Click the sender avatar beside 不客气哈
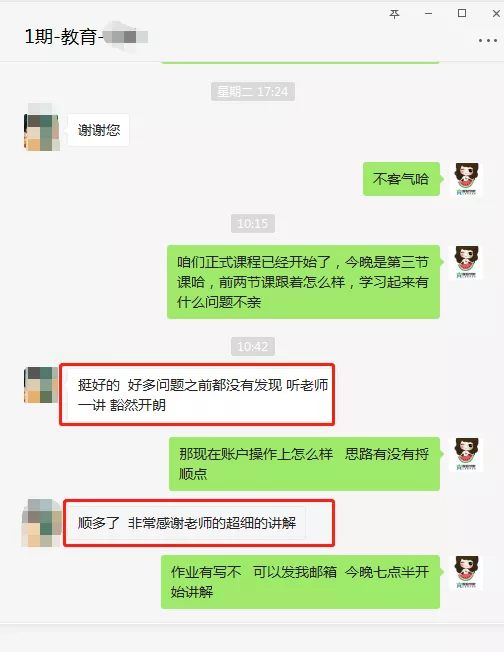 [x=466, y=179]
